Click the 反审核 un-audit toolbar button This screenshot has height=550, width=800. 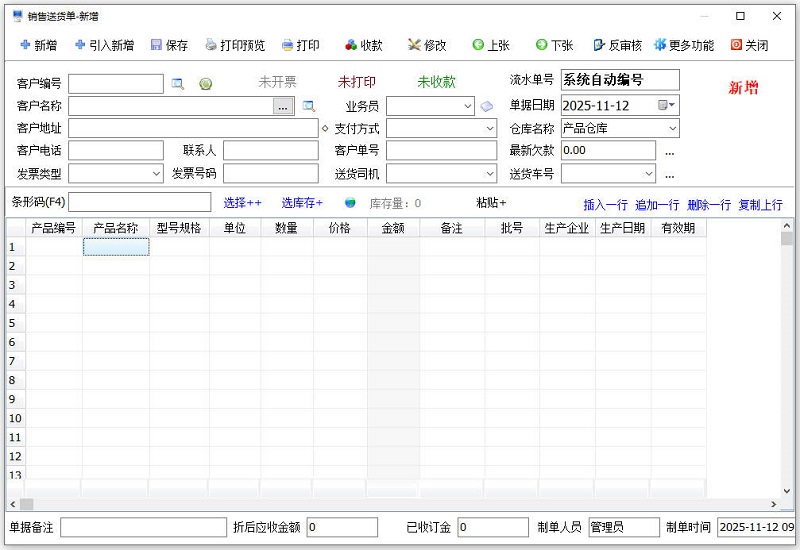point(617,45)
